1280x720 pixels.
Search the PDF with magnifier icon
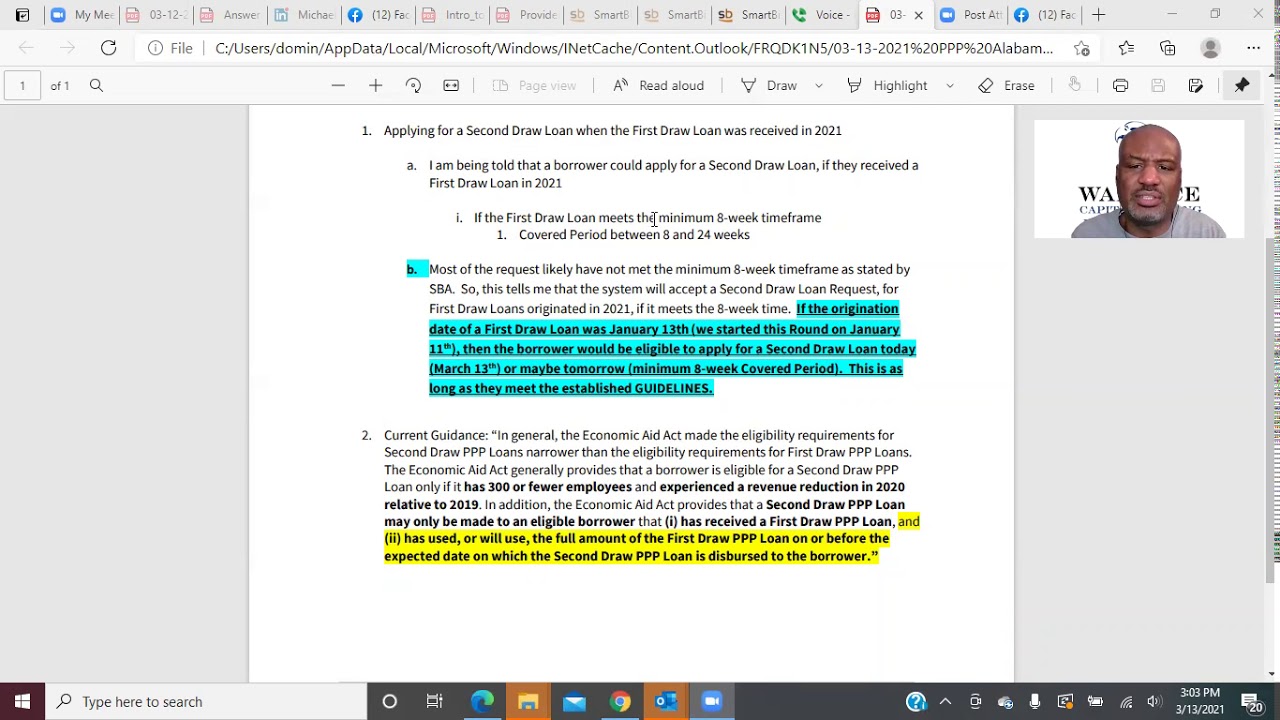96,86
